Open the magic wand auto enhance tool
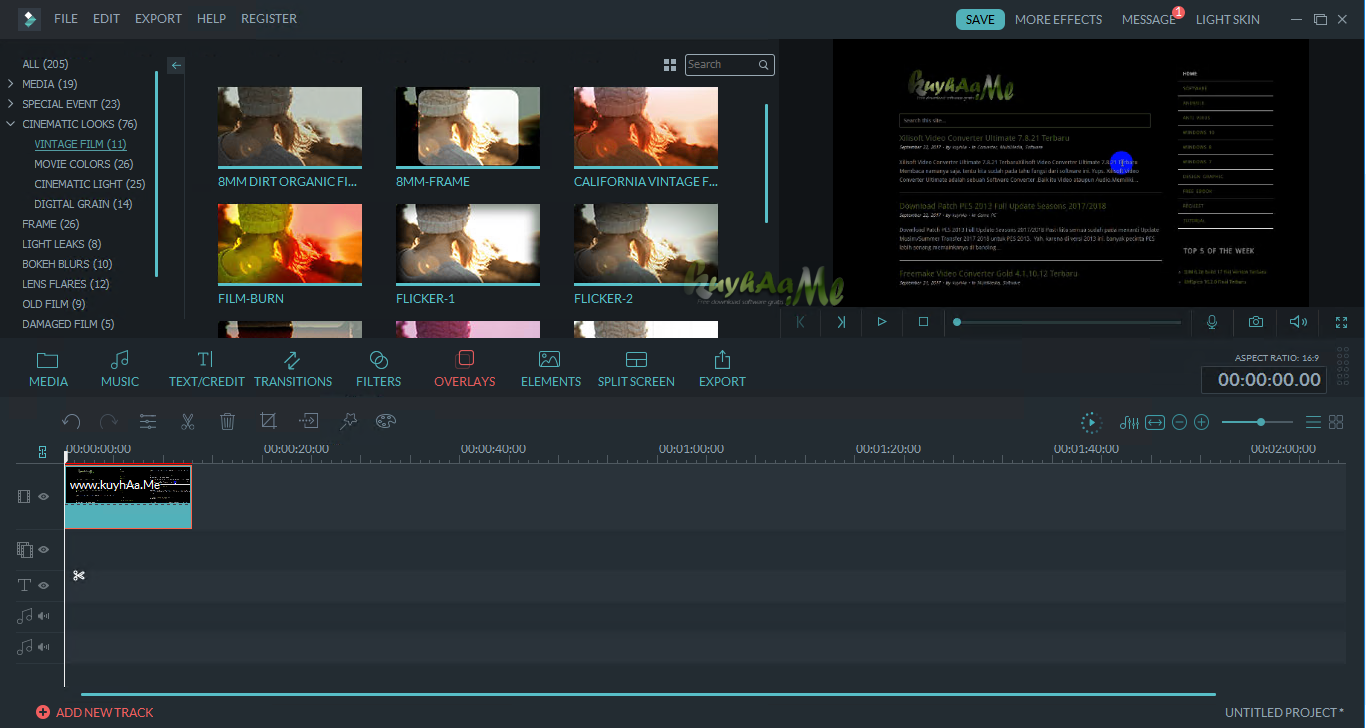The height and width of the screenshot is (728, 1366). pos(348,422)
